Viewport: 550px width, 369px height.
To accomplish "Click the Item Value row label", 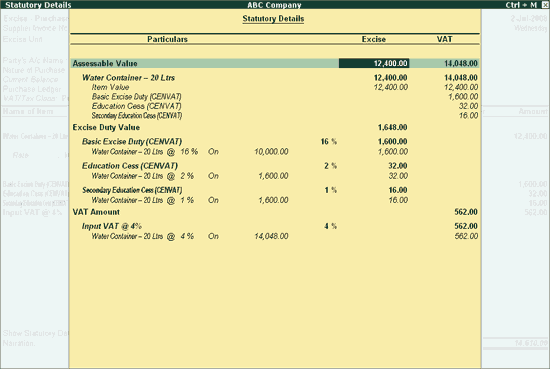I will click(x=110, y=87).
